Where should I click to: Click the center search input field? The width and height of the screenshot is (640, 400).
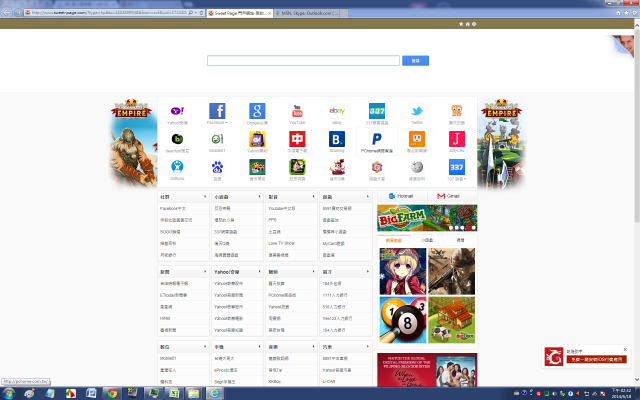tap(303, 61)
